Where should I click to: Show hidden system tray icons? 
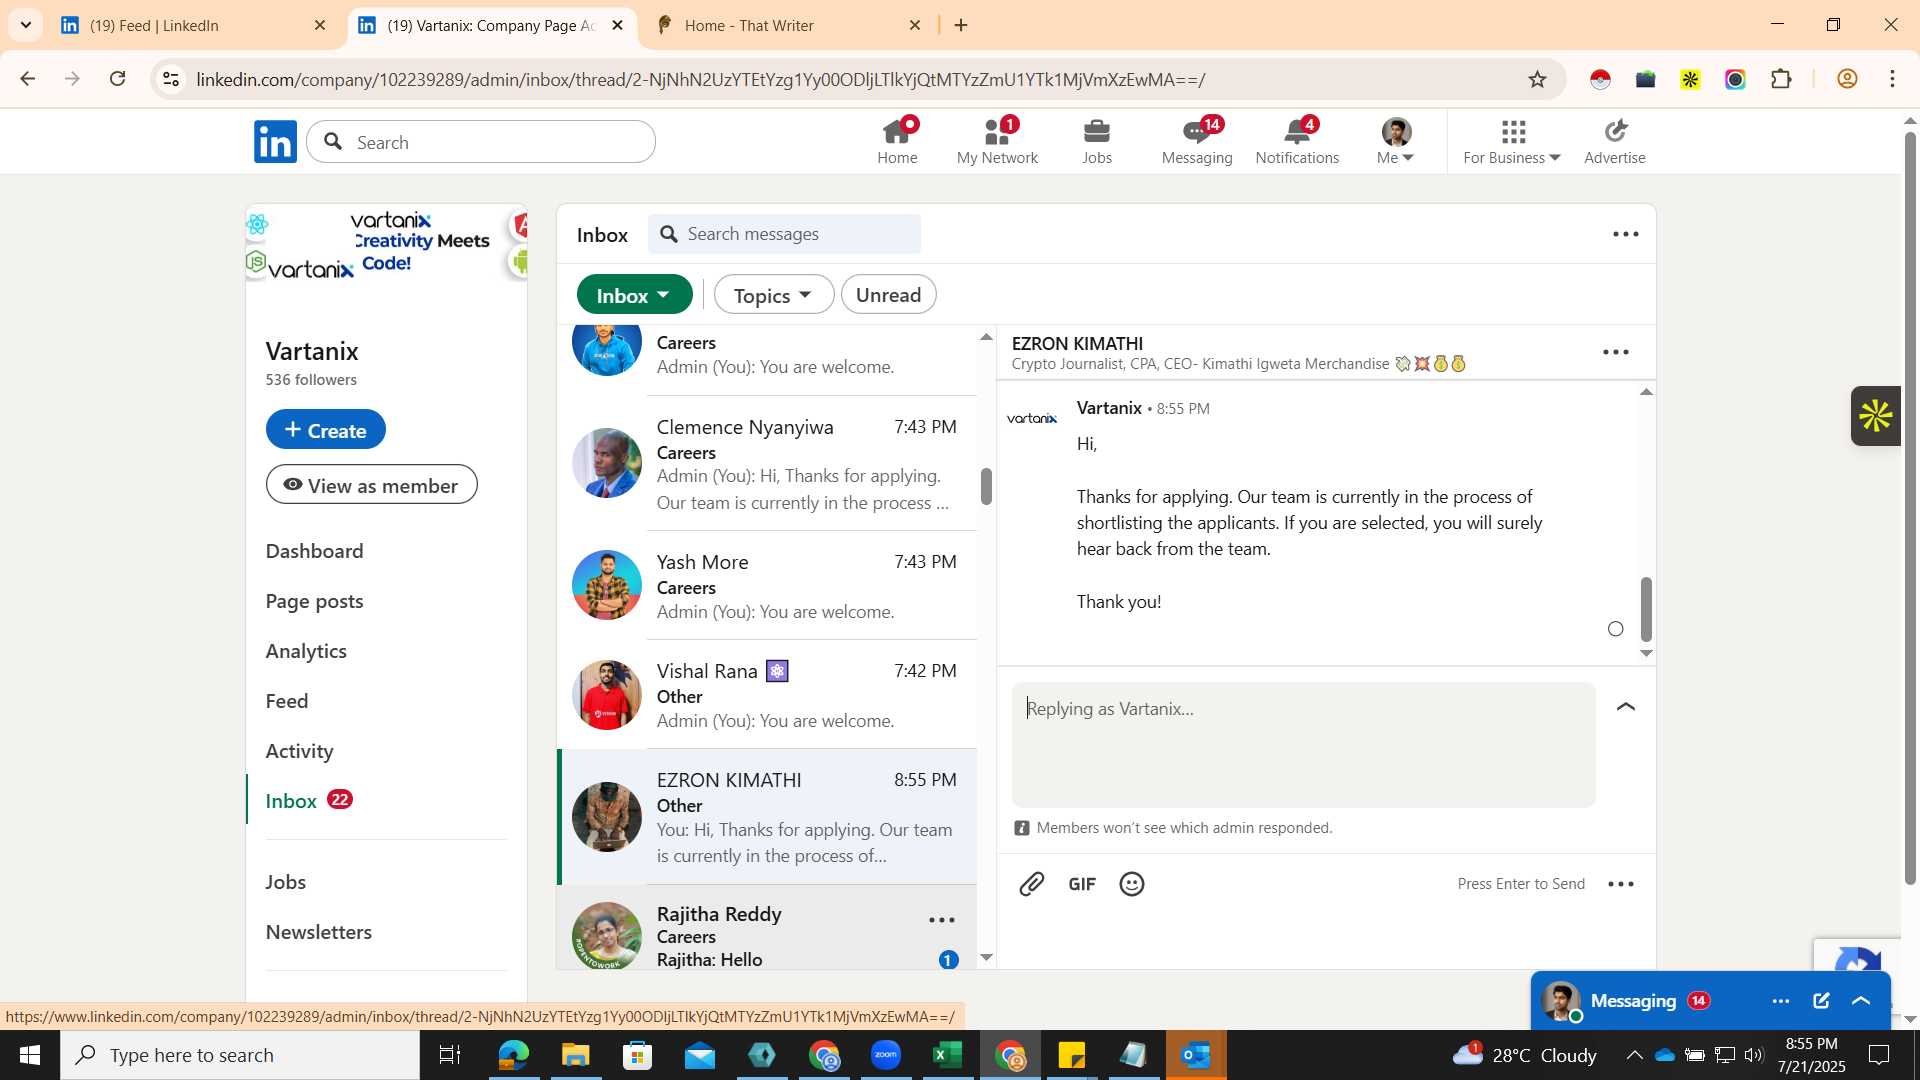[x=1634, y=1055]
